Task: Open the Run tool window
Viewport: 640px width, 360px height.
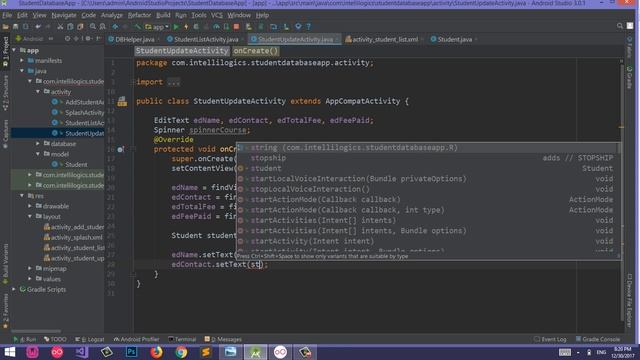Action: (x=25, y=340)
